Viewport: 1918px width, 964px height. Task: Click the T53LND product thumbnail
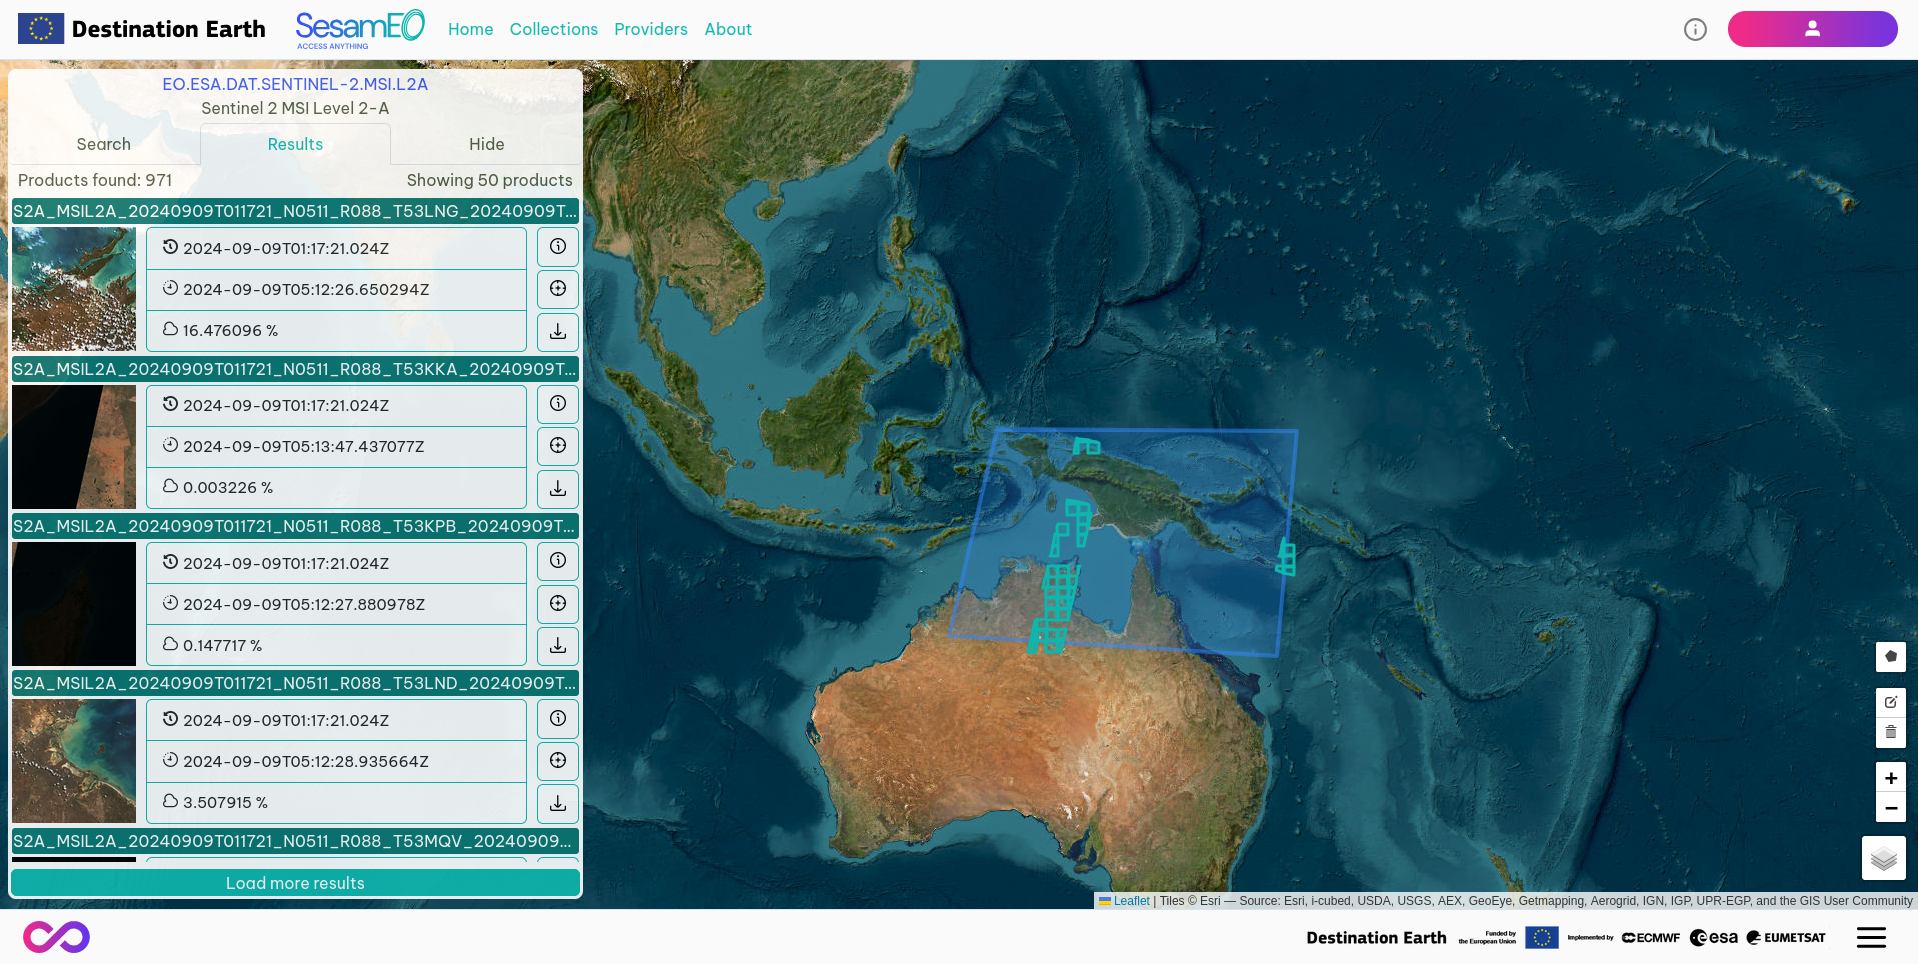pos(74,761)
